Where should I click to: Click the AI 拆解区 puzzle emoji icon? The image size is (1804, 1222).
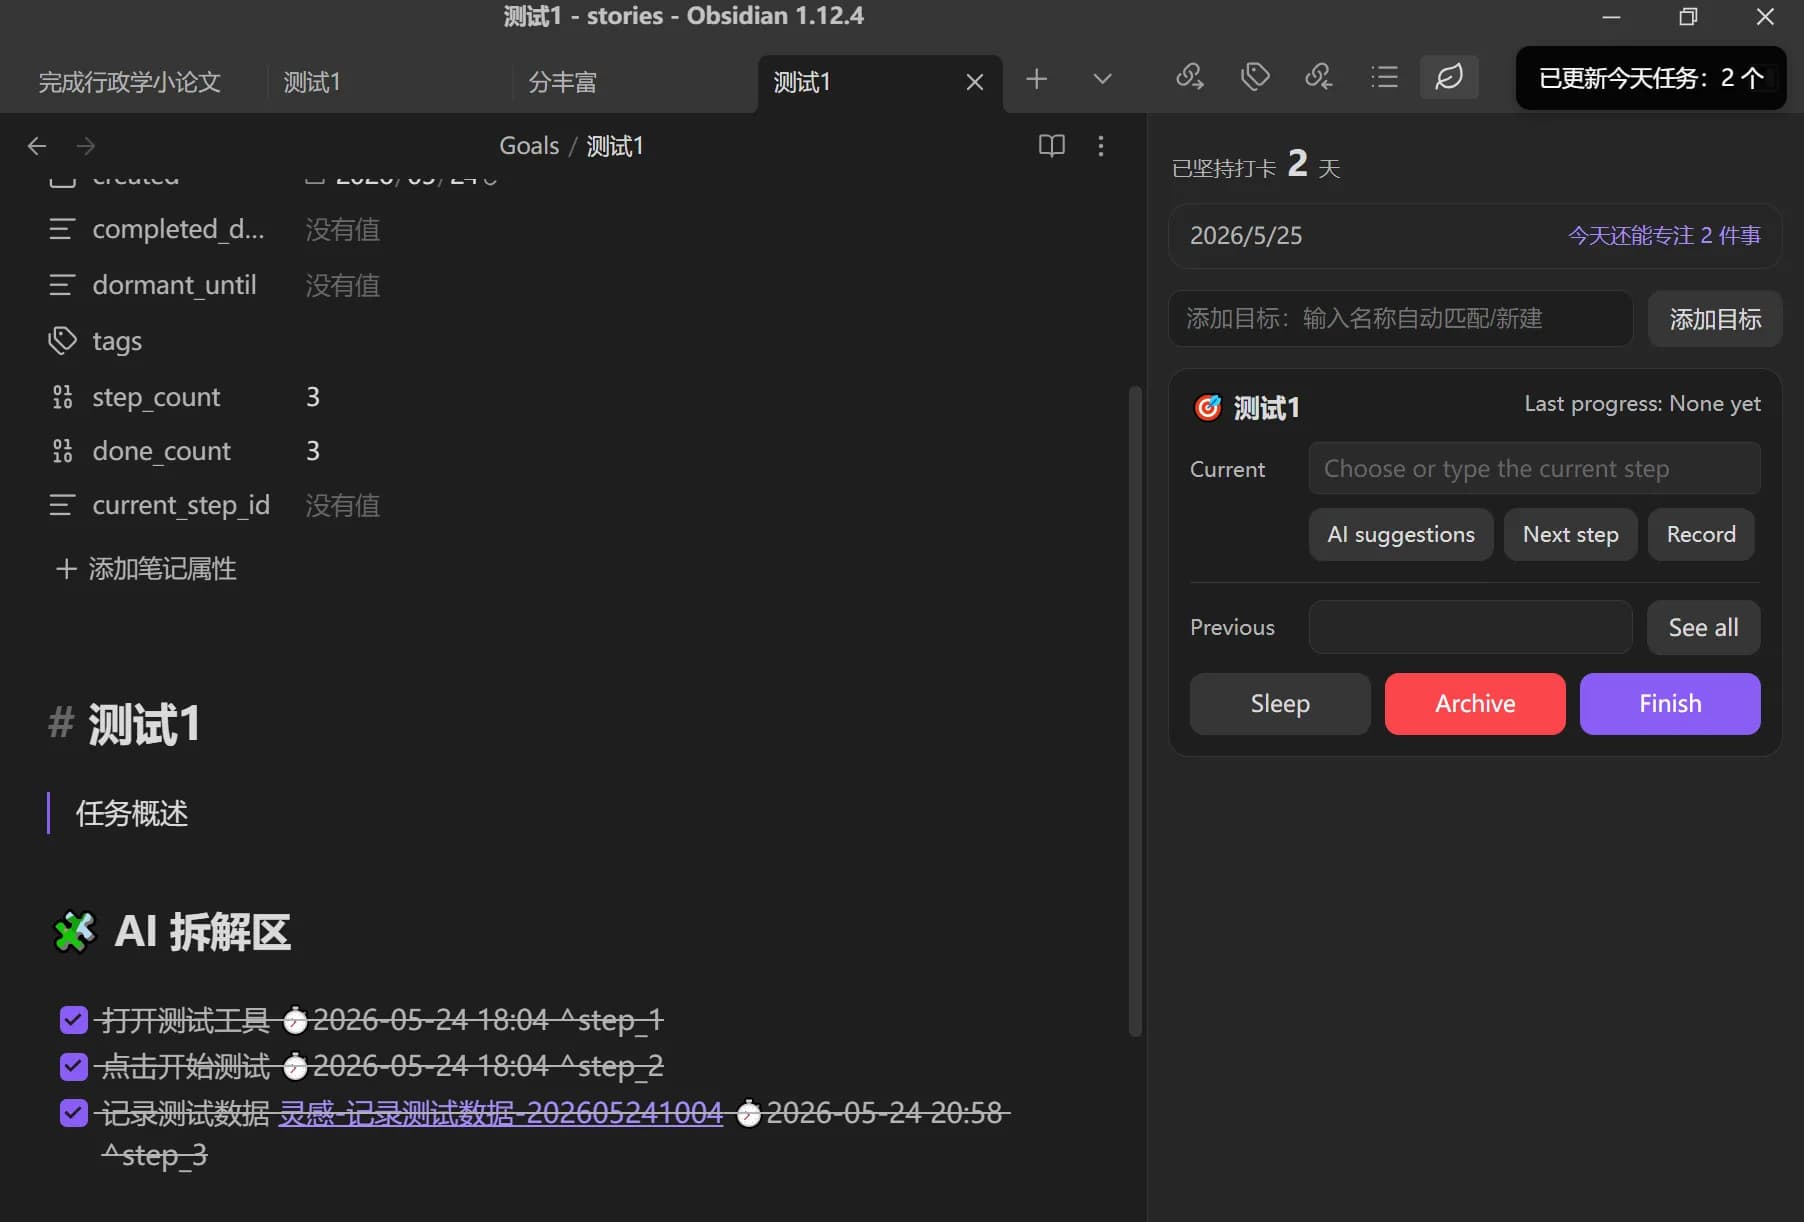[74, 932]
